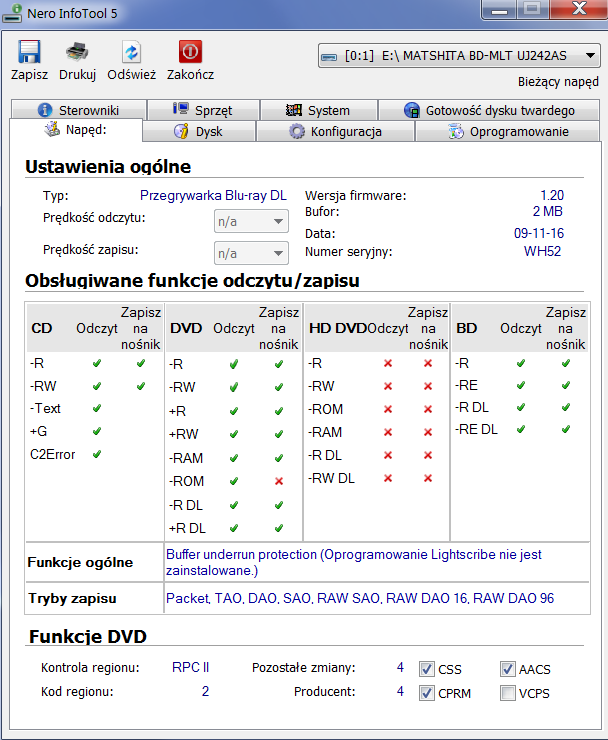Toggle the CPRM checkbox
Screen dimensions: 608x740
pos(427,693)
